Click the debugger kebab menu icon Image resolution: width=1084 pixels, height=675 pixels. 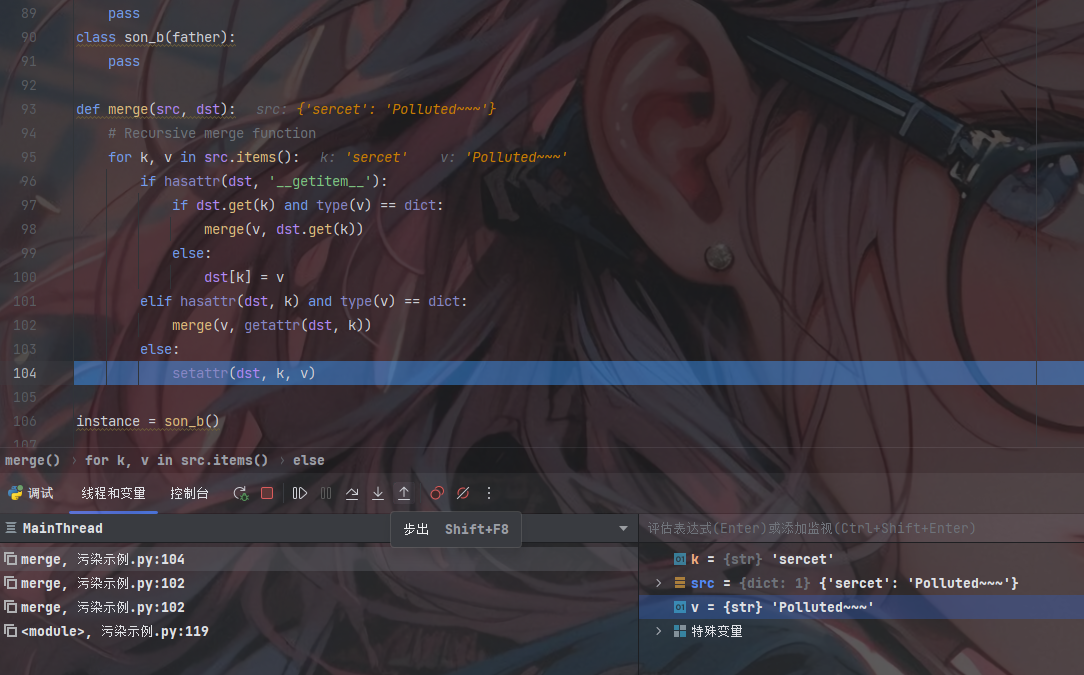click(489, 493)
